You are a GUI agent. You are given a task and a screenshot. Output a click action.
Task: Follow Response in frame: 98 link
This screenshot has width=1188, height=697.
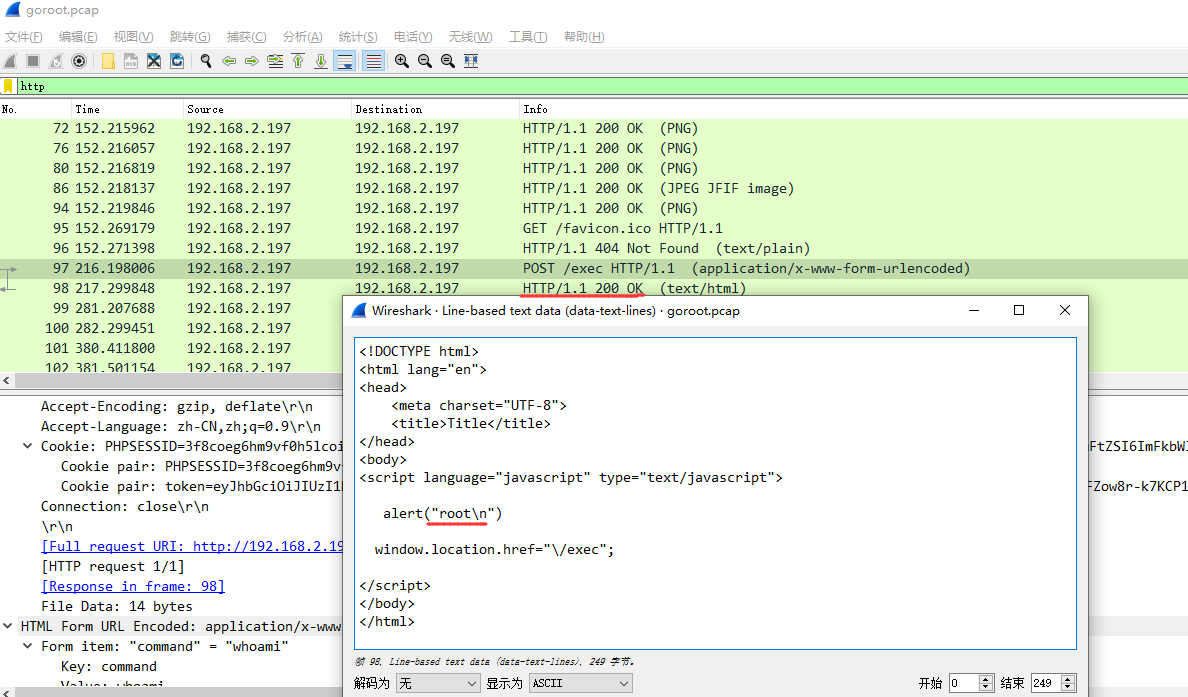pyautogui.click(x=133, y=586)
